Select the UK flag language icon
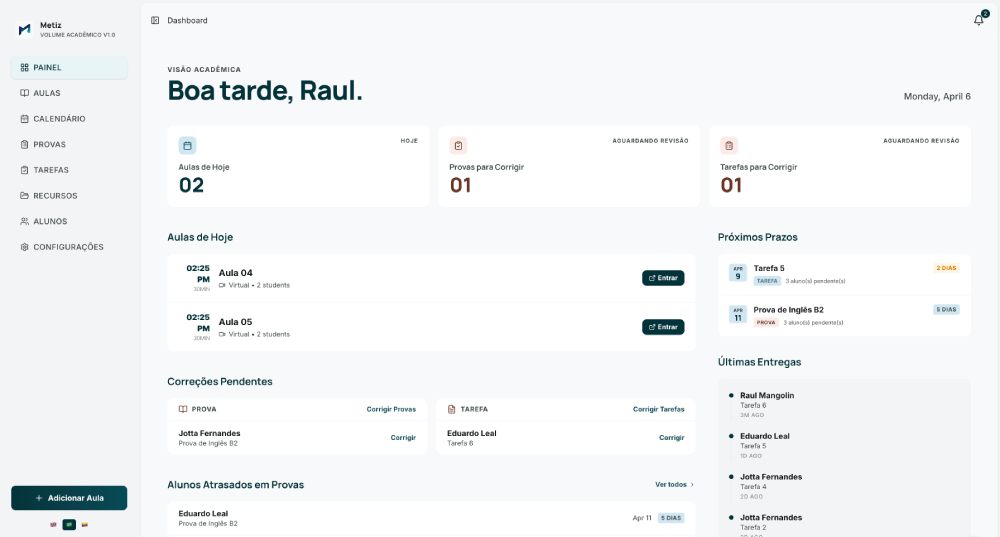 (54, 524)
